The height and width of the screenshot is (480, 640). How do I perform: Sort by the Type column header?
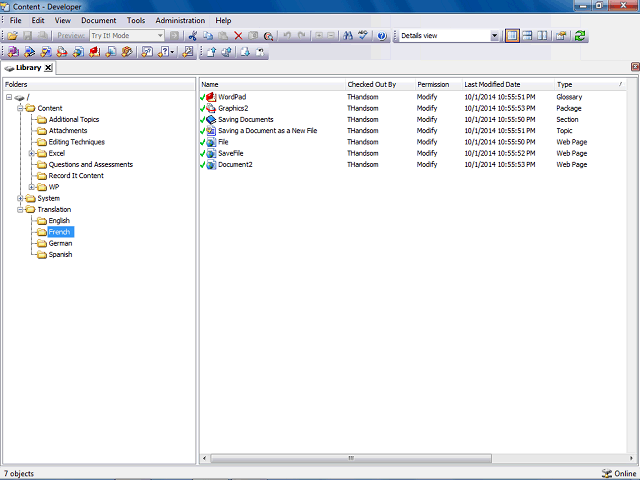click(x=590, y=84)
